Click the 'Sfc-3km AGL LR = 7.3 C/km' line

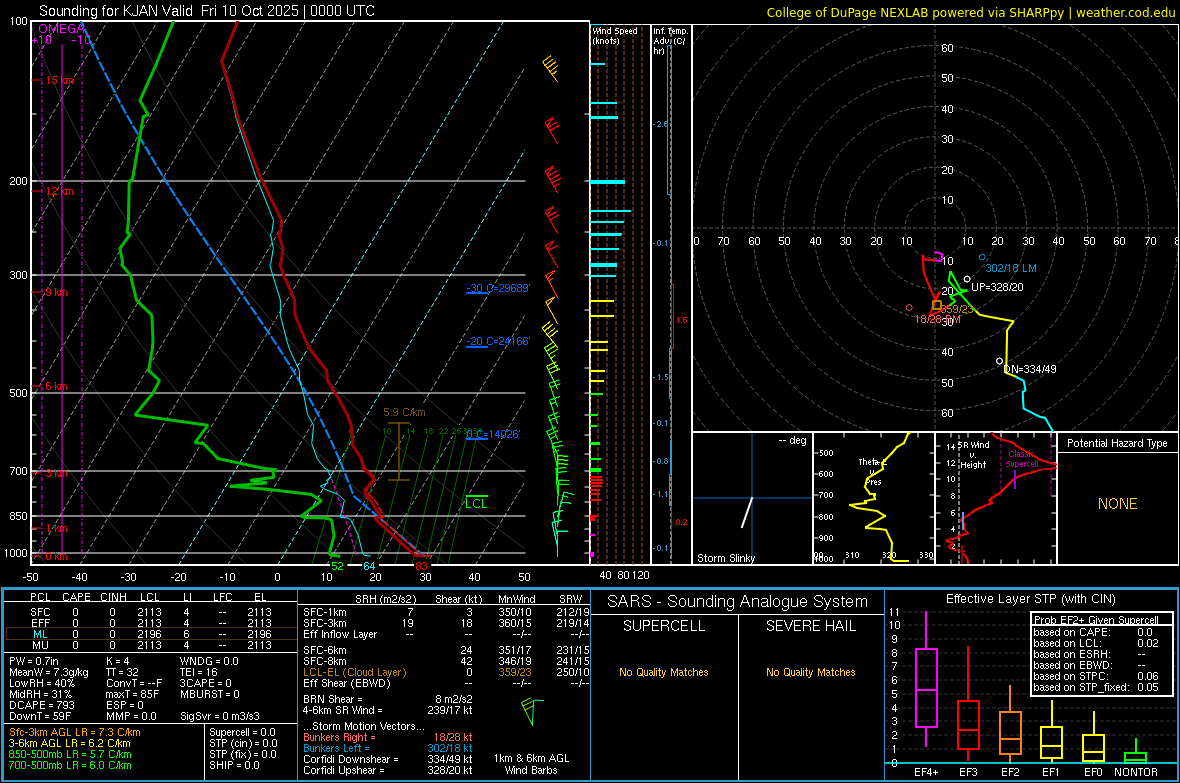pos(75,732)
